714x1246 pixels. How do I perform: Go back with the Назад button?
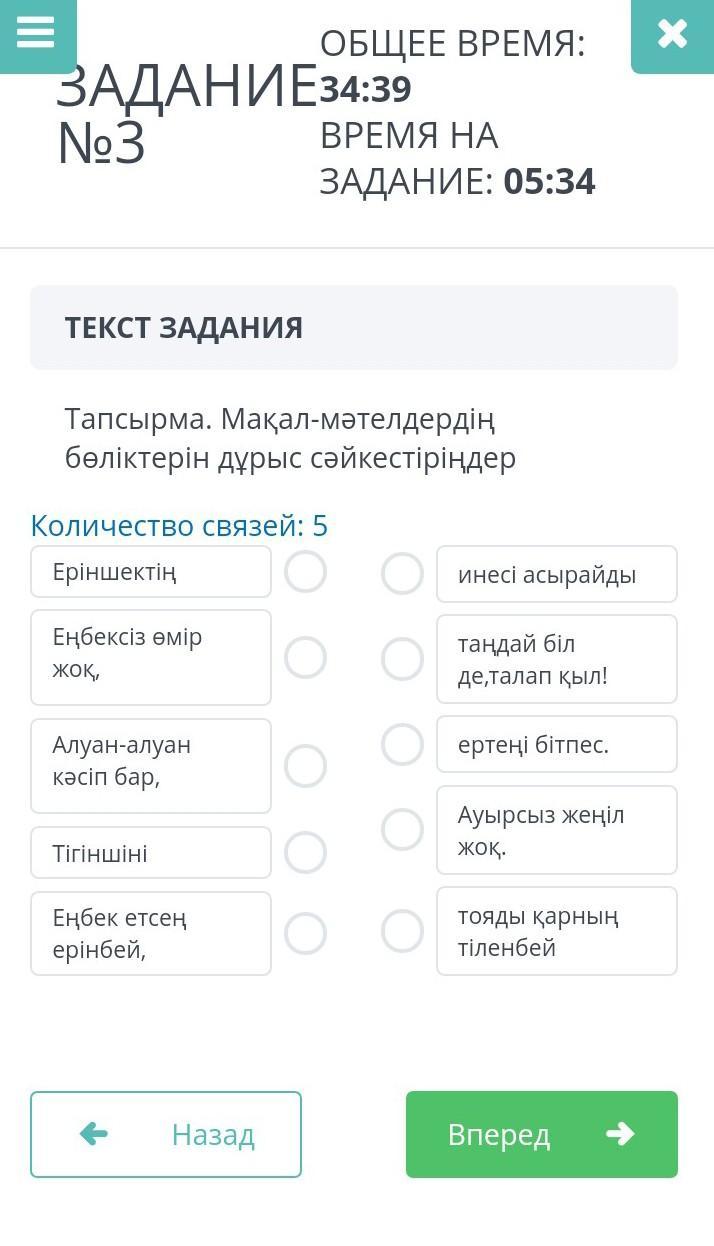click(x=166, y=1134)
